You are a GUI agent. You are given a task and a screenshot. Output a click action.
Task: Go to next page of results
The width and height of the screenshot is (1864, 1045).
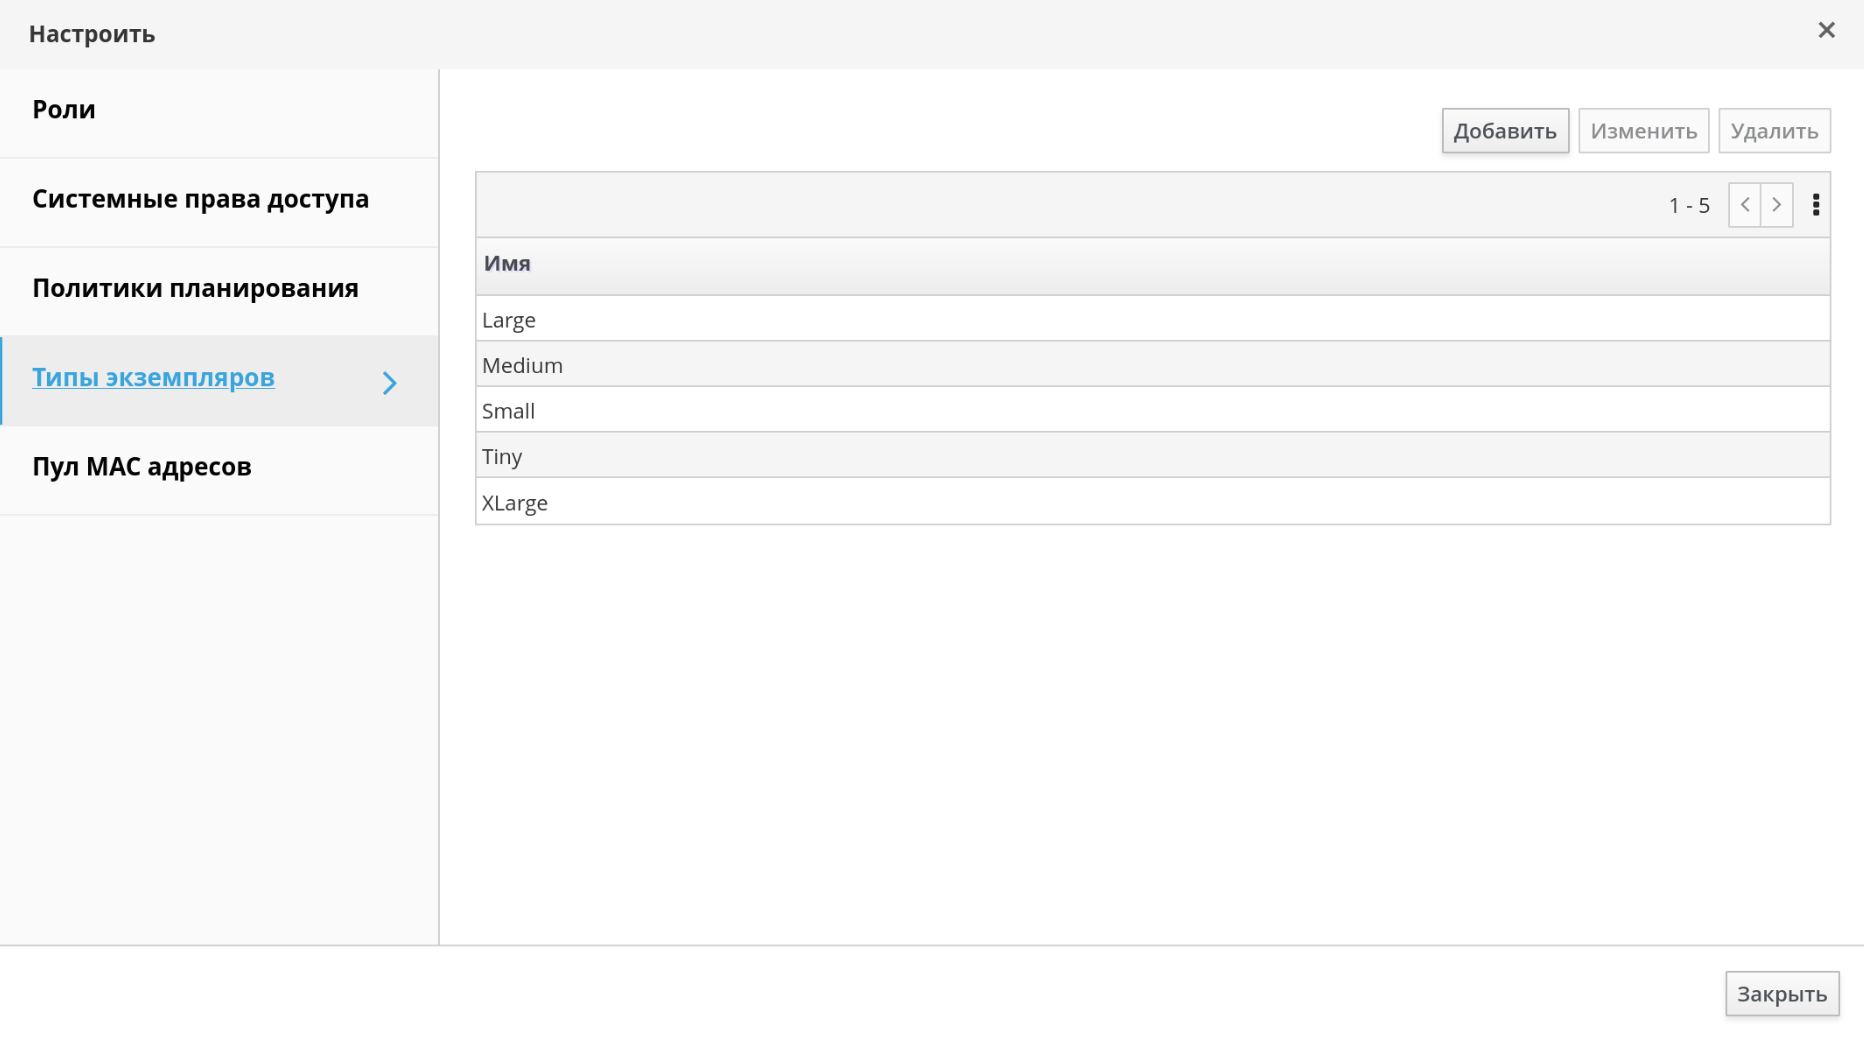coord(1777,205)
